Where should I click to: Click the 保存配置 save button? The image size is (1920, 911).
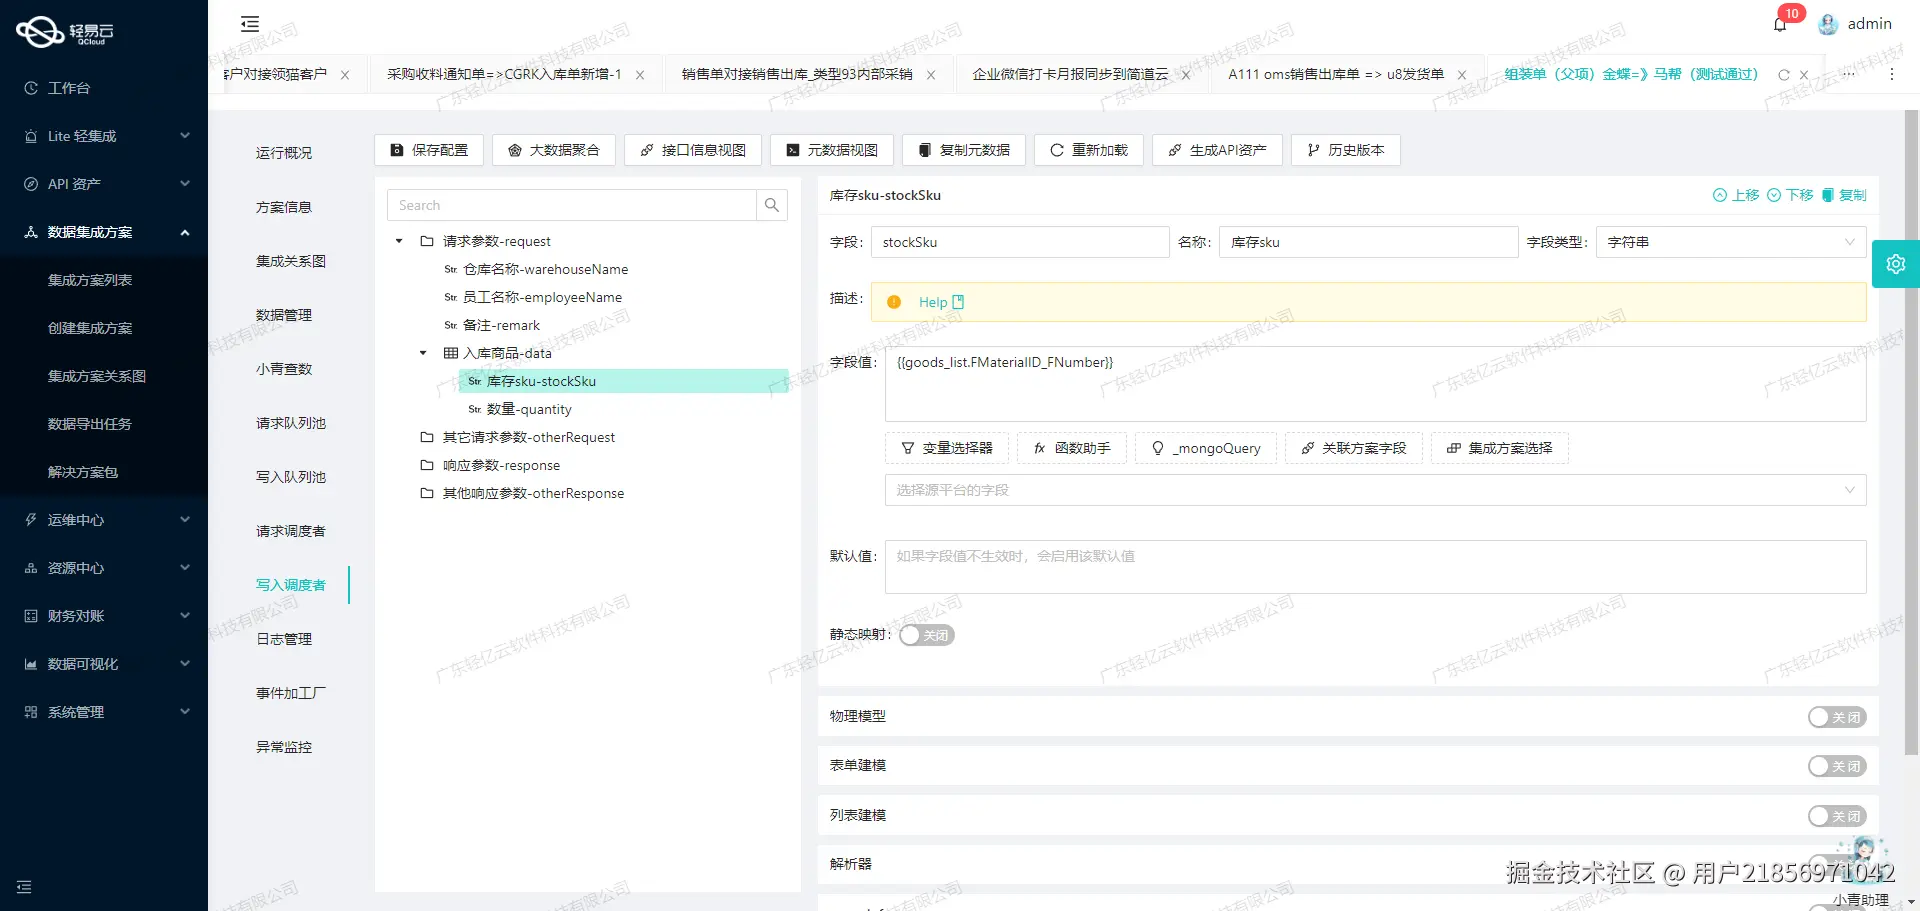point(428,150)
